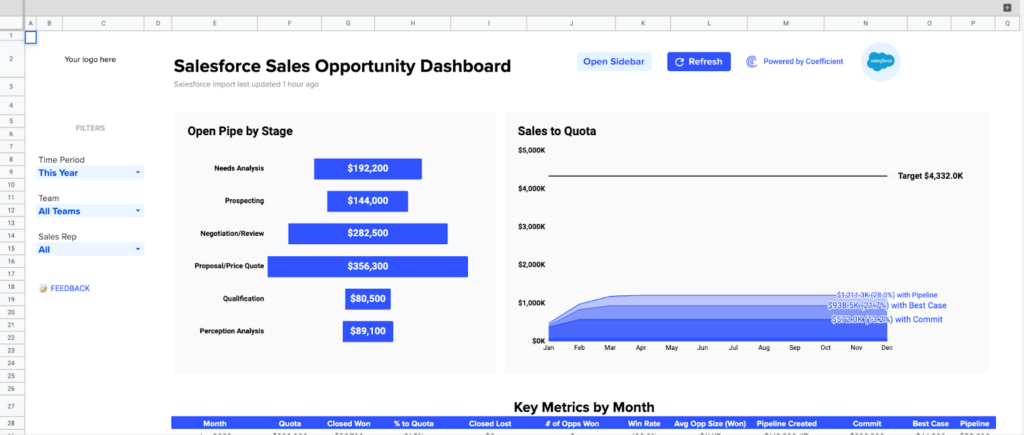Viewport: 1024px width, 435px height.
Task: Click the Coefficient logo icon
Action: [752, 62]
